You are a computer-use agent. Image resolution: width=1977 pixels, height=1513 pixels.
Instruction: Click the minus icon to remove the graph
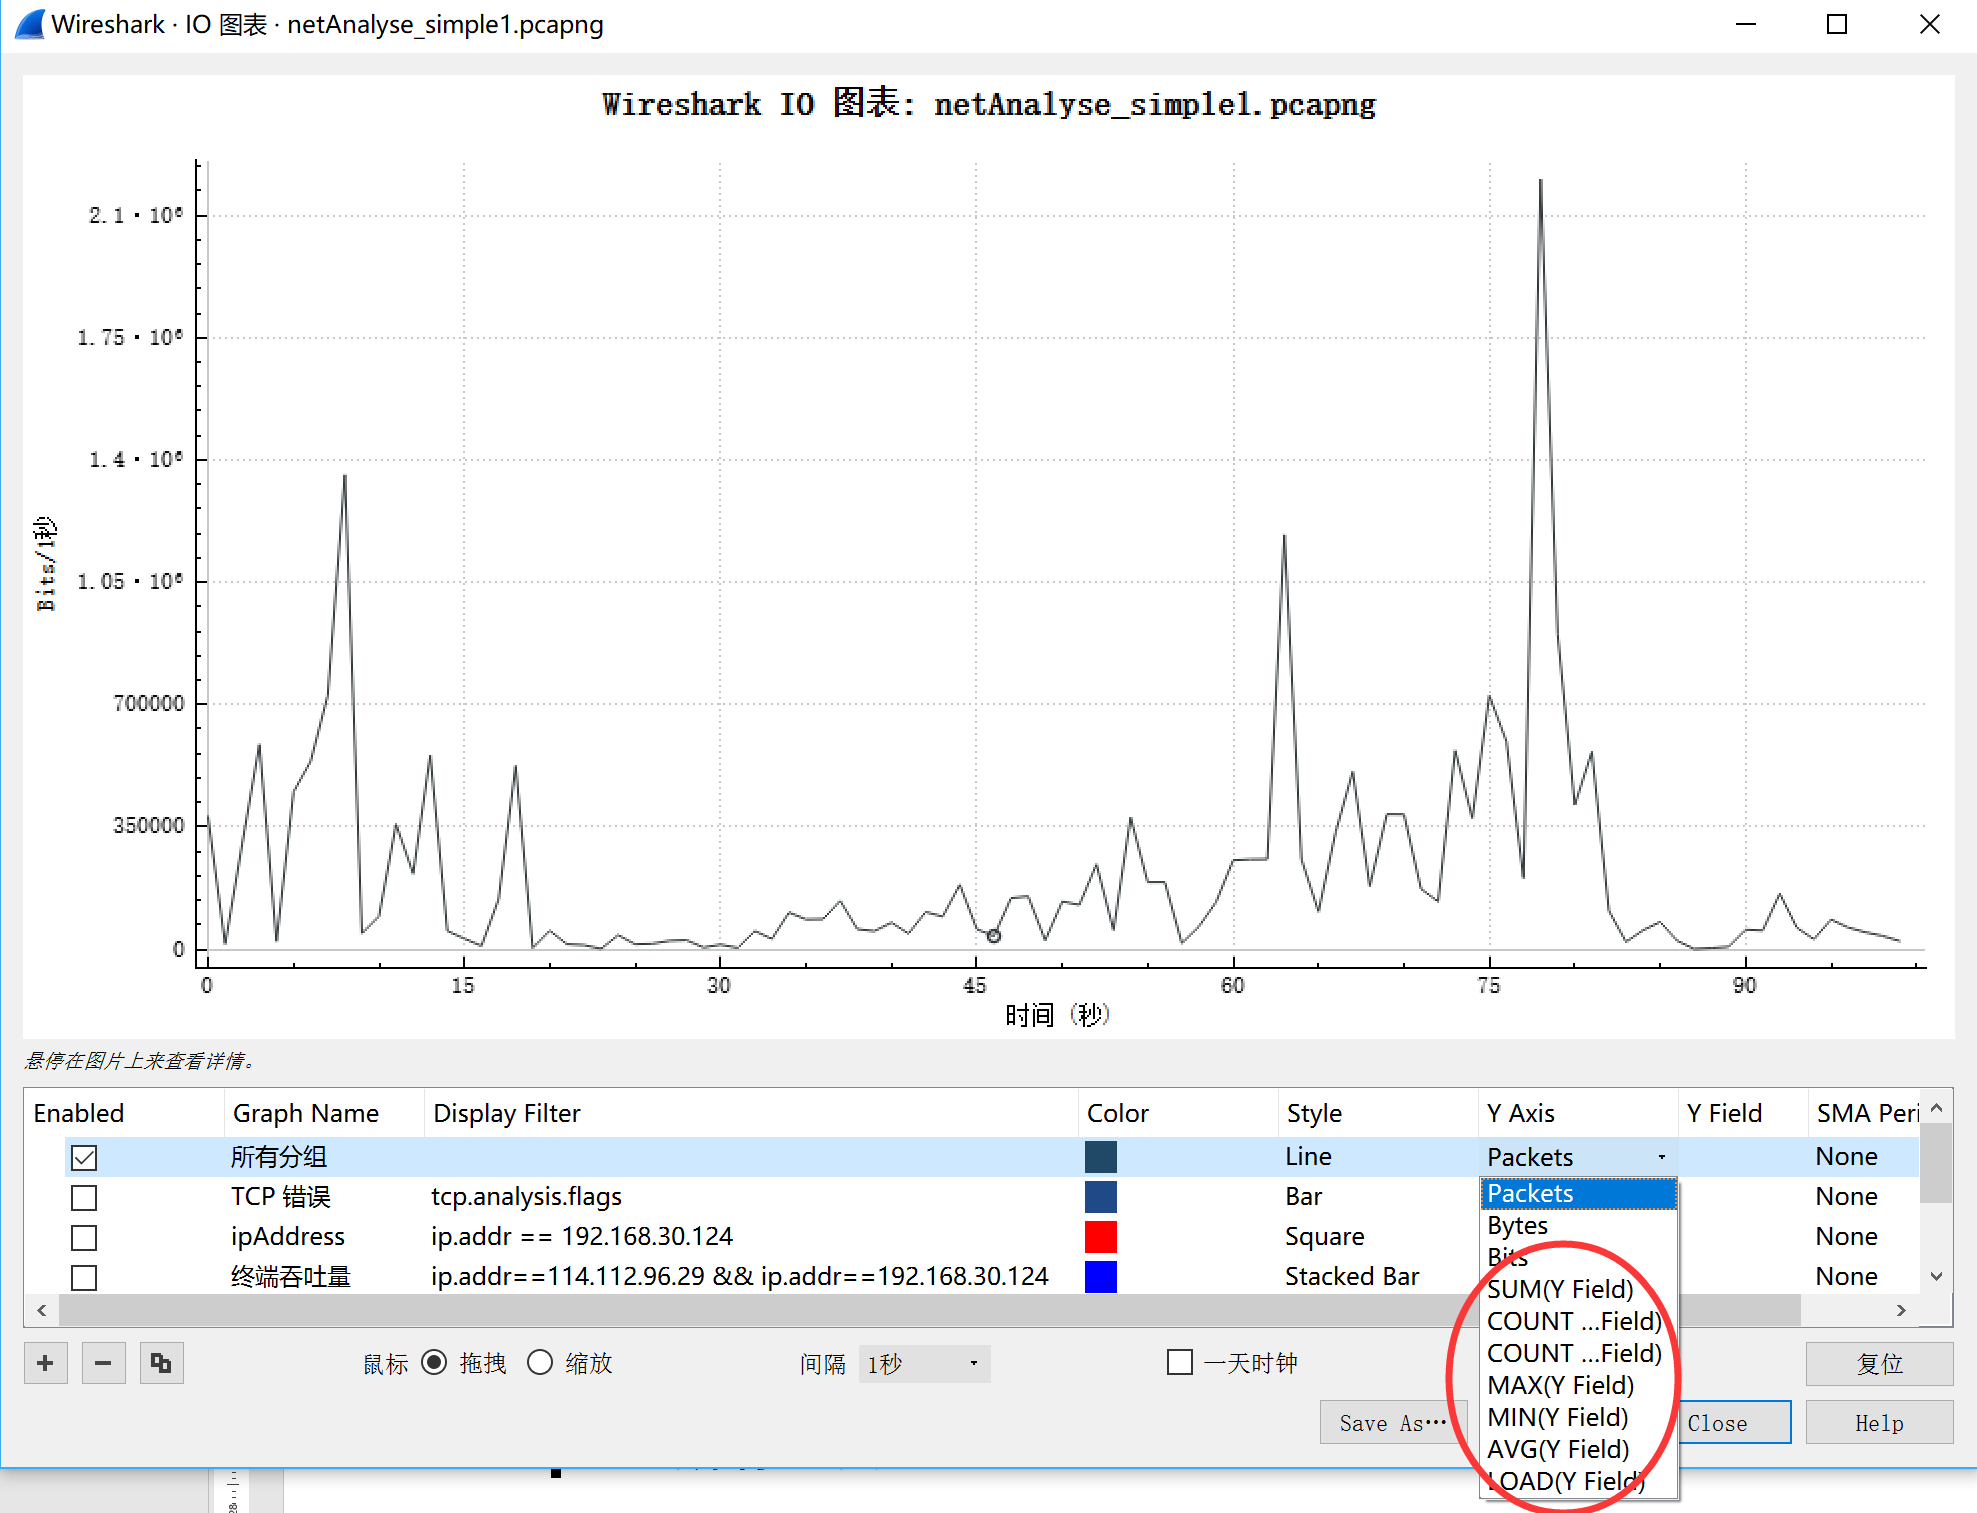(103, 1363)
